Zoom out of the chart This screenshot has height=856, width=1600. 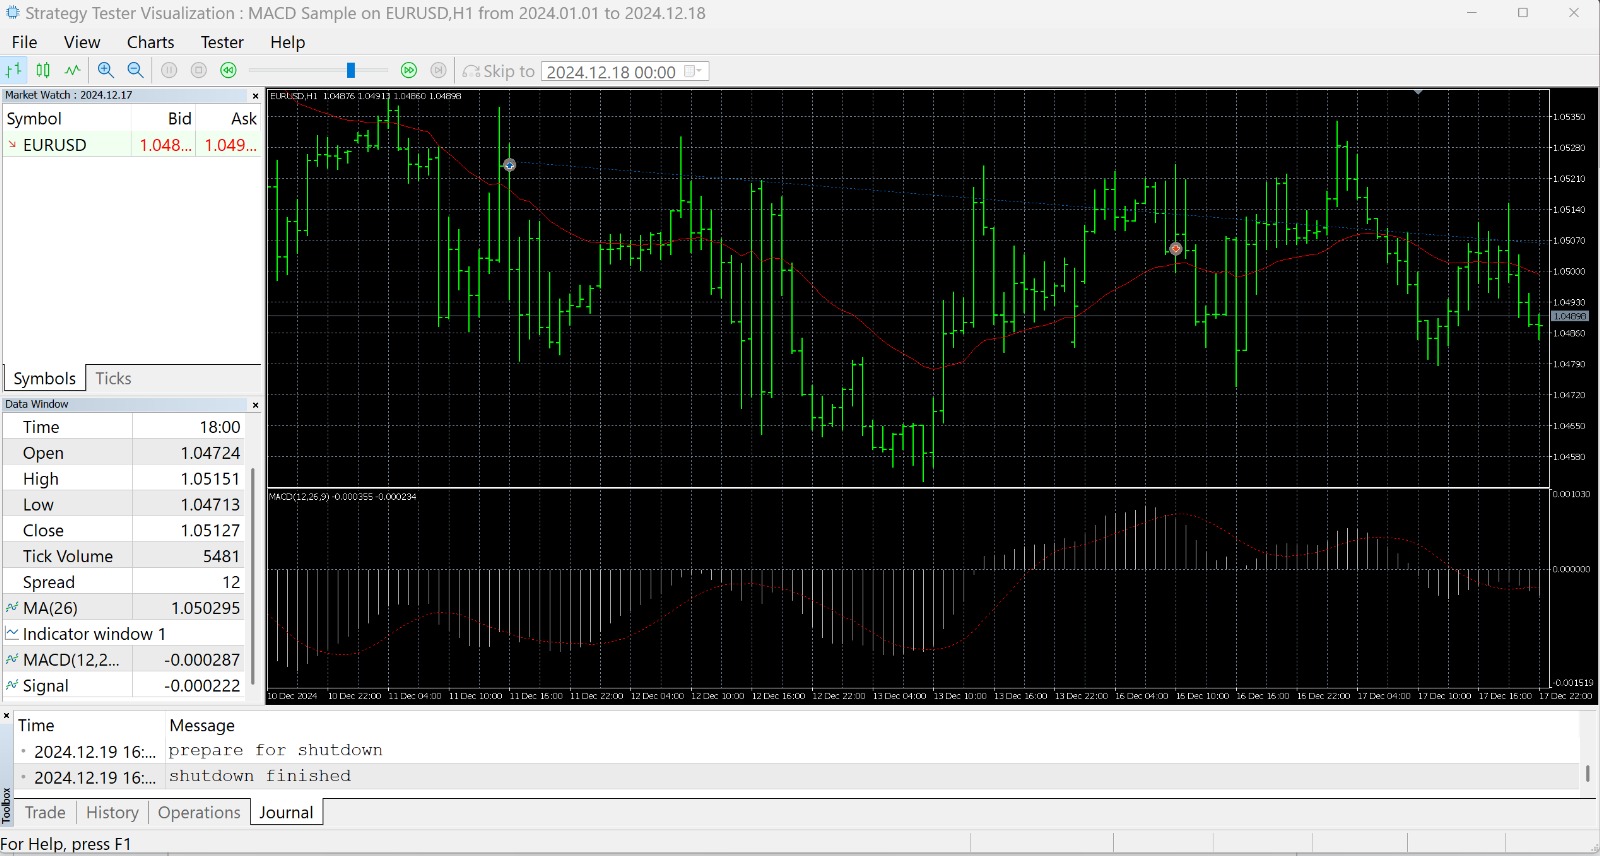point(135,70)
